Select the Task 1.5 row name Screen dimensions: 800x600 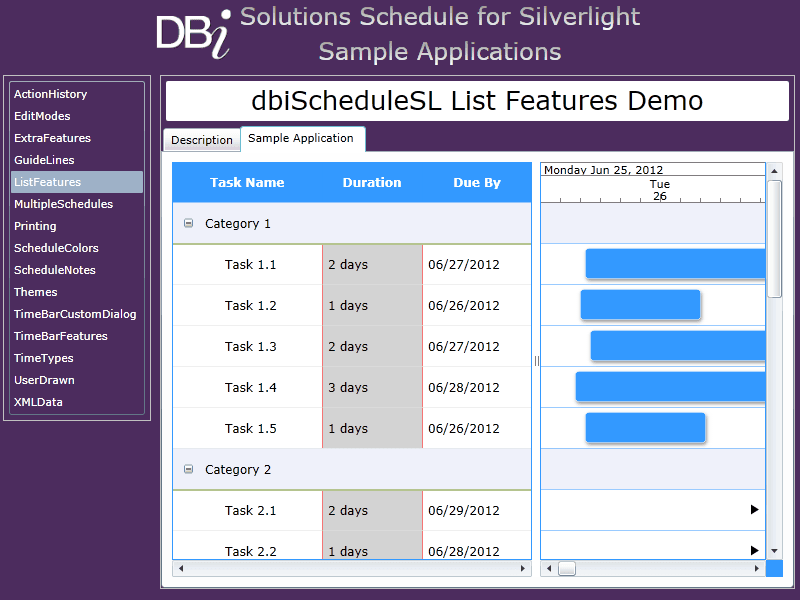click(251, 429)
